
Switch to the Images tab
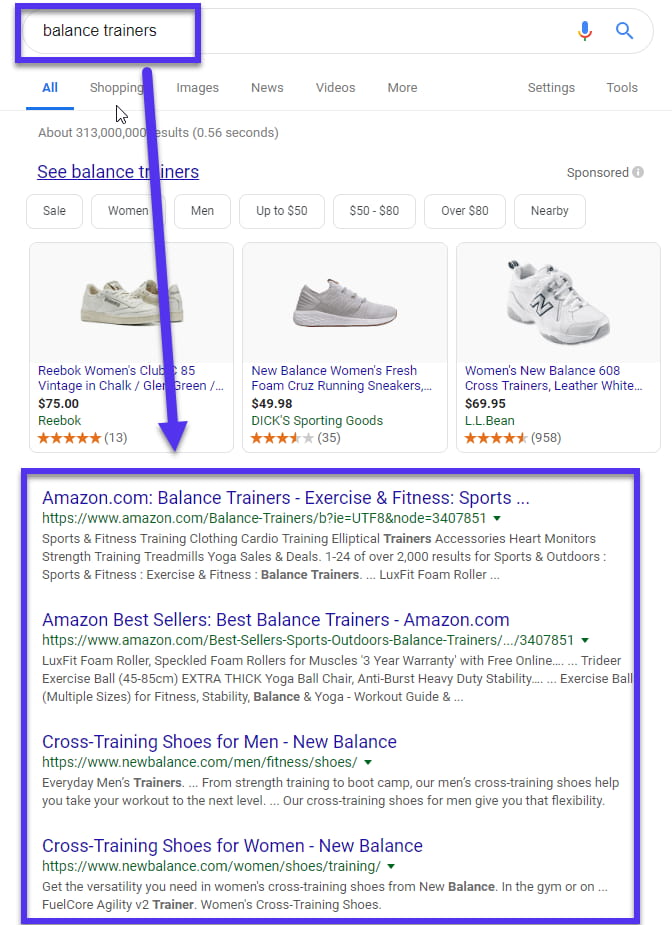(x=197, y=88)
